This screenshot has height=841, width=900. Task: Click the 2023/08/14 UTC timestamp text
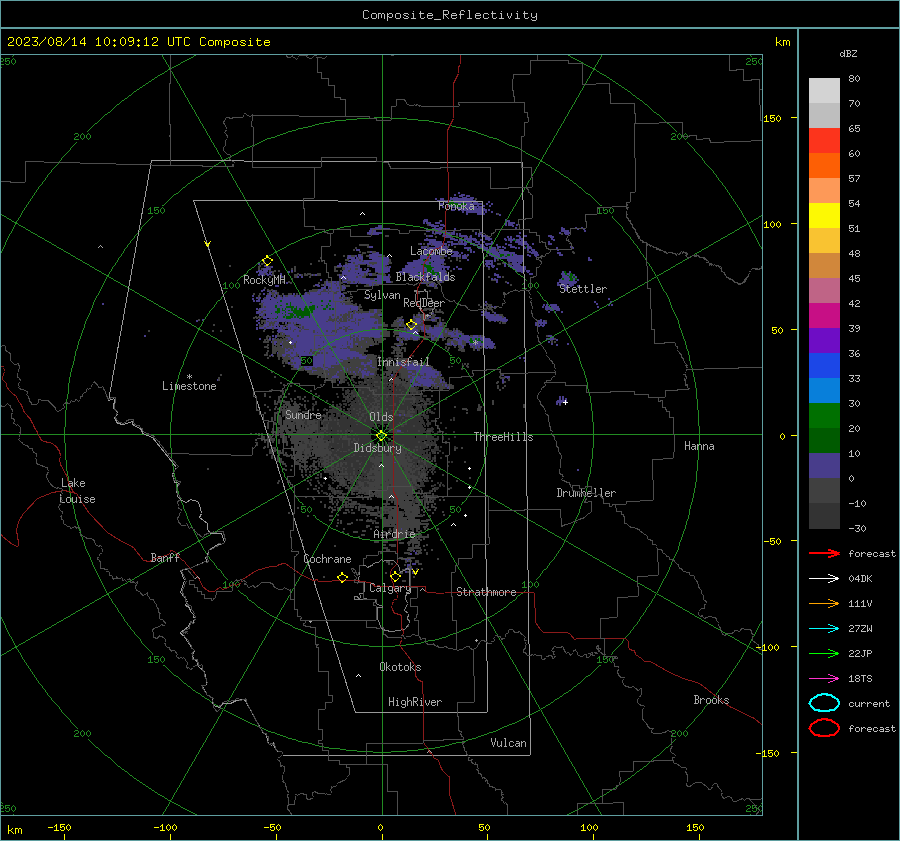[139, 42]
